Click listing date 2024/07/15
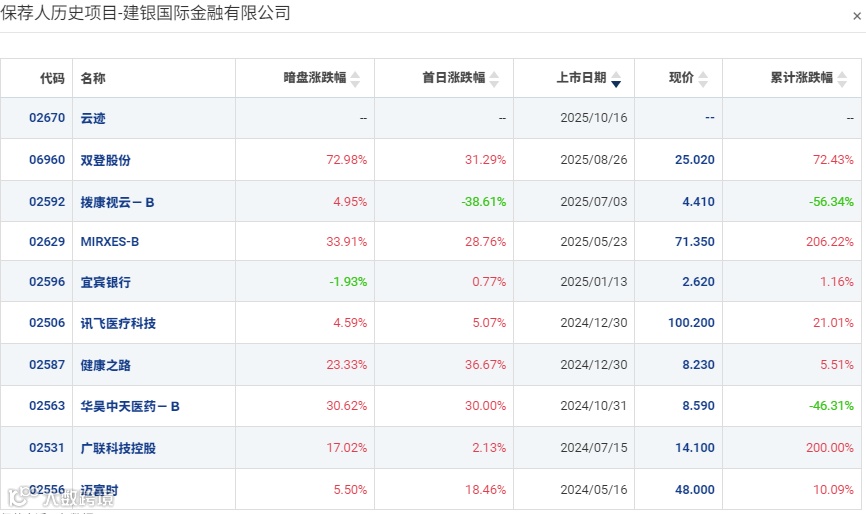This screenshot has height=514, width=866. coord(594,447)
